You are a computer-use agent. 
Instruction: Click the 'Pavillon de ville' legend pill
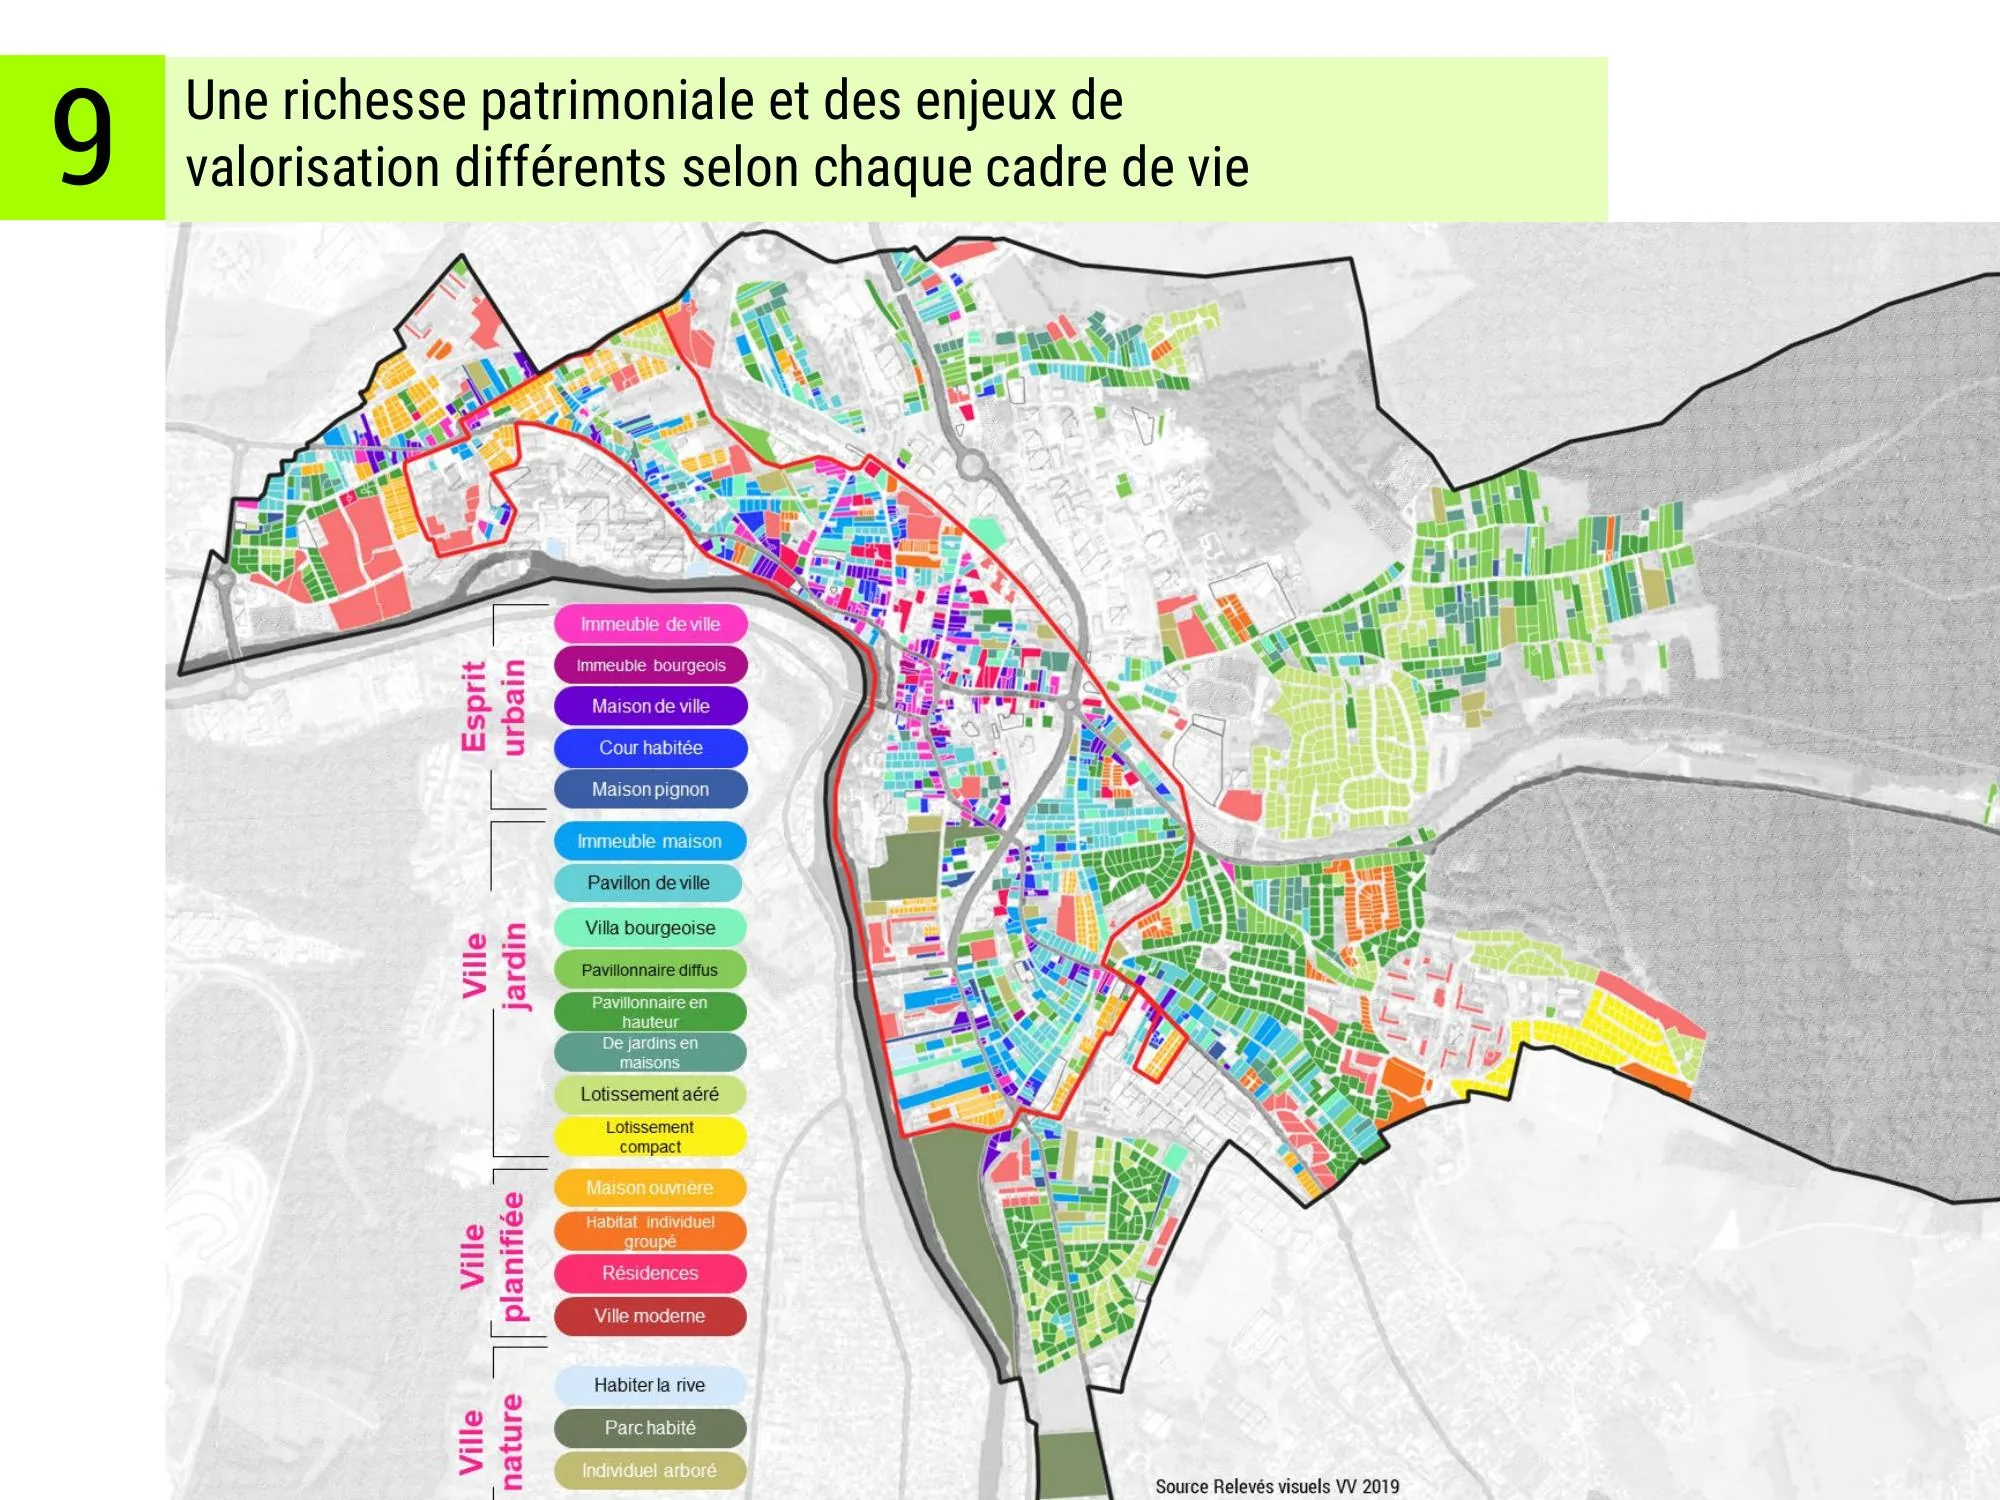(x=650, y=883)
